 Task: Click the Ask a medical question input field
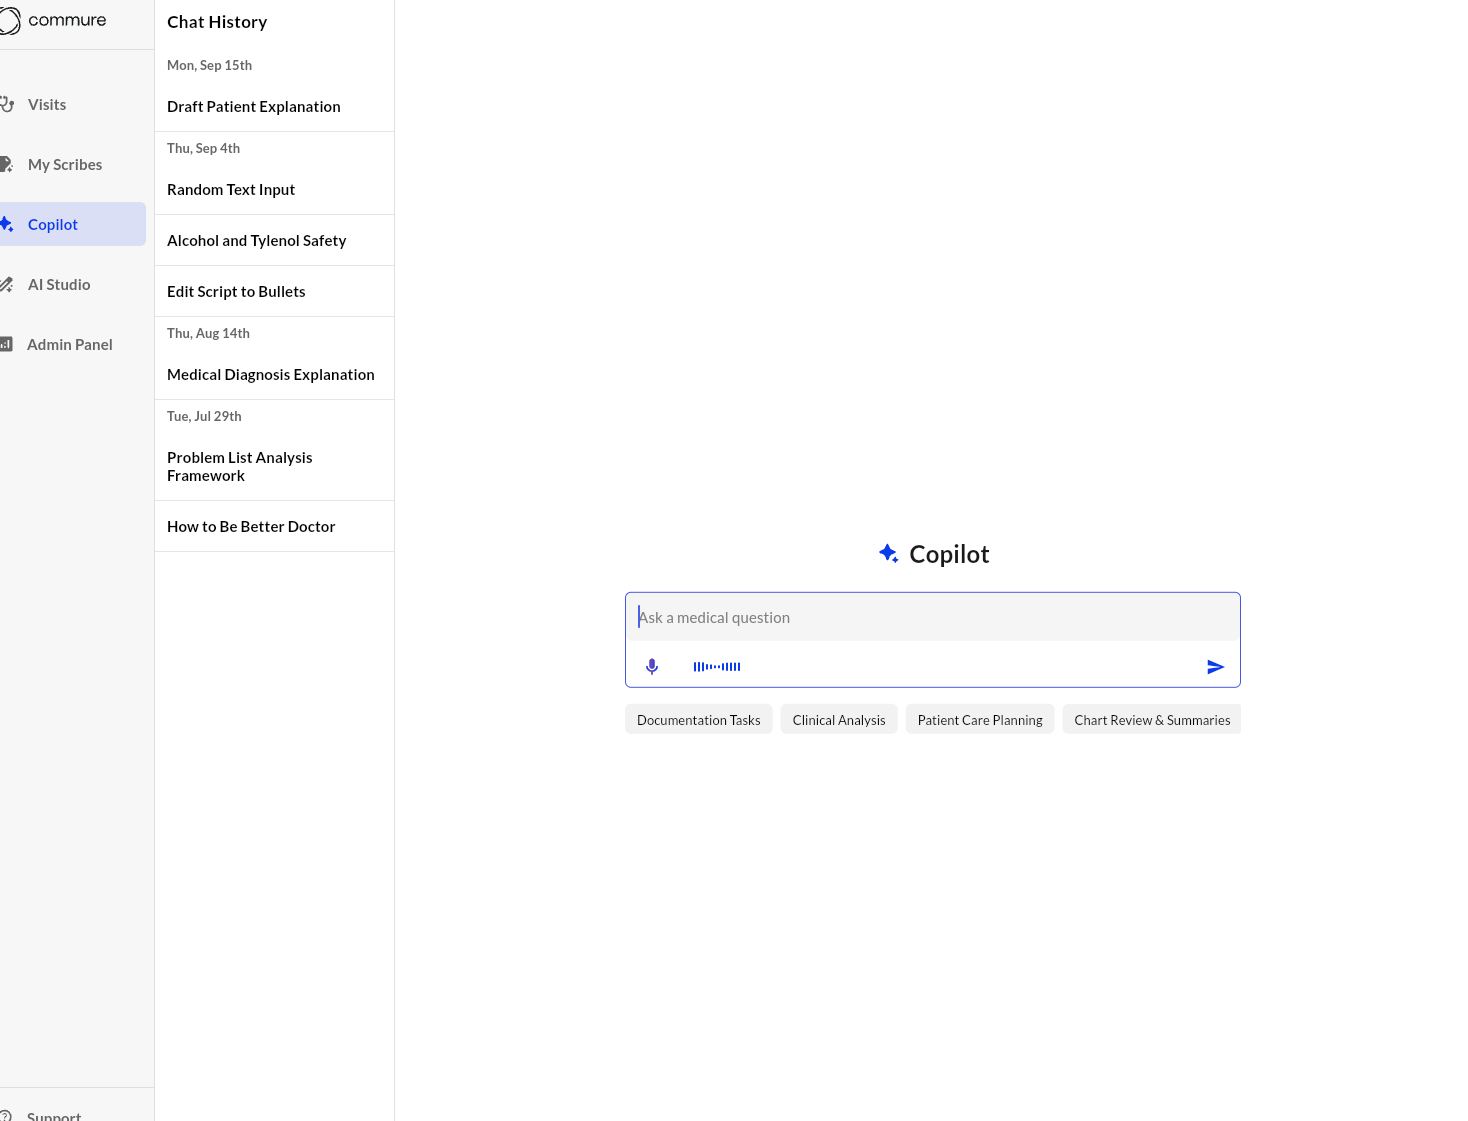pyautogui.click(x=932, y=617)
